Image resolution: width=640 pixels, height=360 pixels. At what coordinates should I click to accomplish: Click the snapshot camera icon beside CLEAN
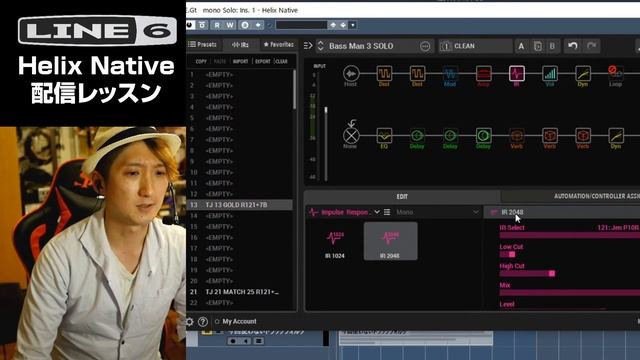[x=446, y=46]
